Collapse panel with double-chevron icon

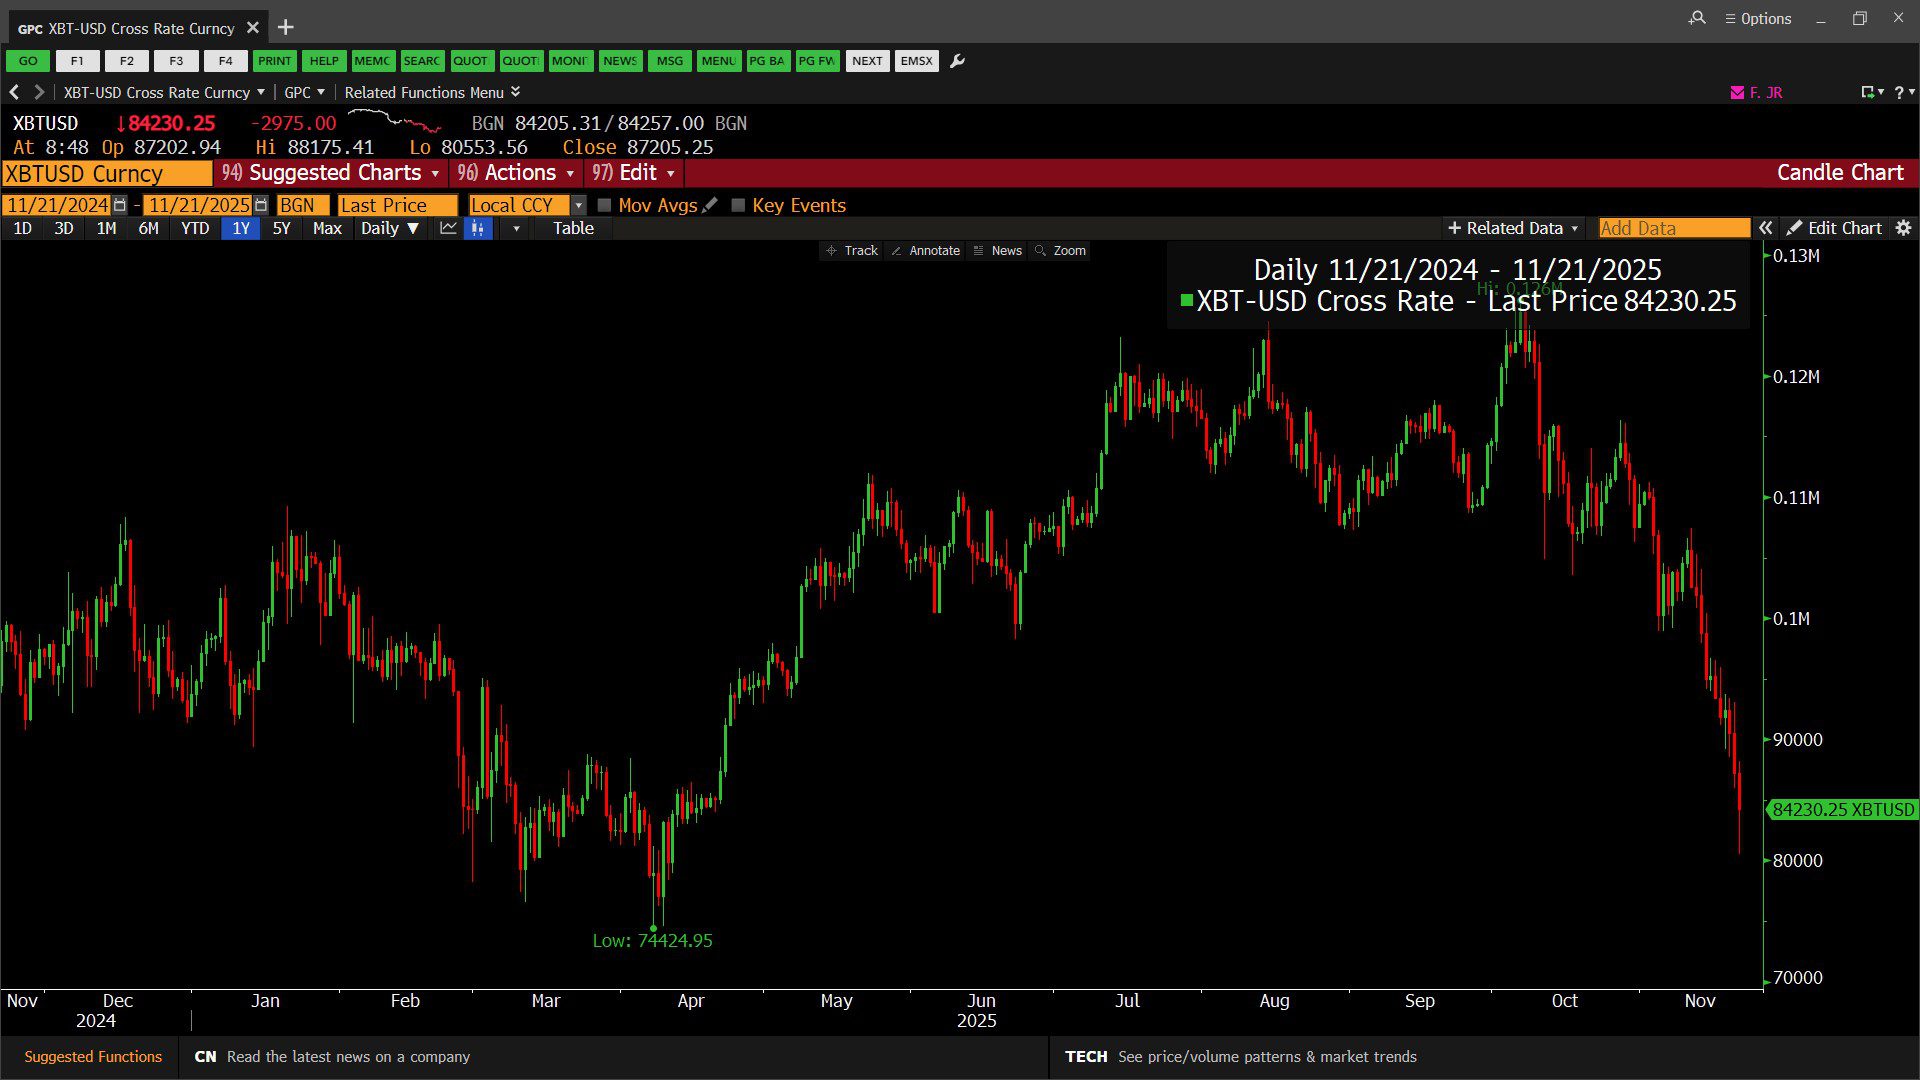click(x=1766, y=228)
